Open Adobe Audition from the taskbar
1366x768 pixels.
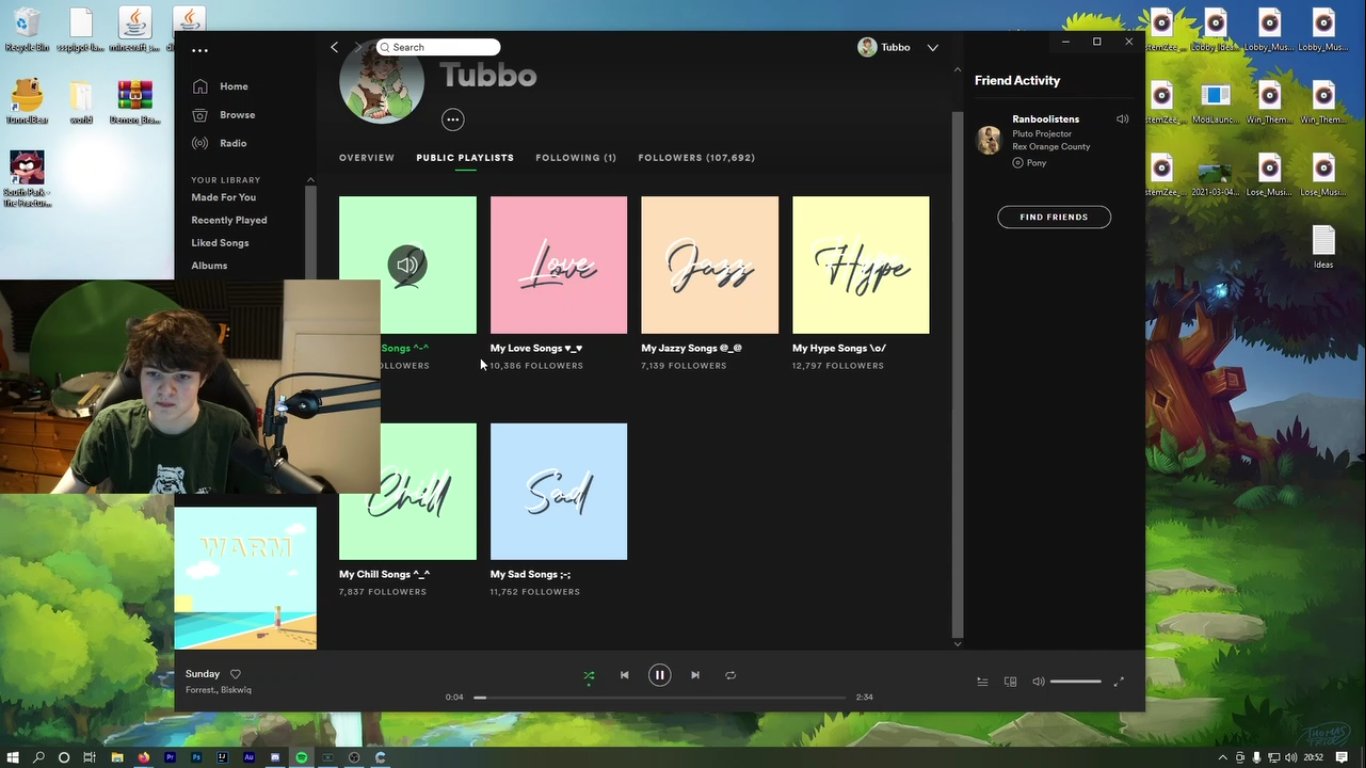pyautogui.click(x=249, y=757)
